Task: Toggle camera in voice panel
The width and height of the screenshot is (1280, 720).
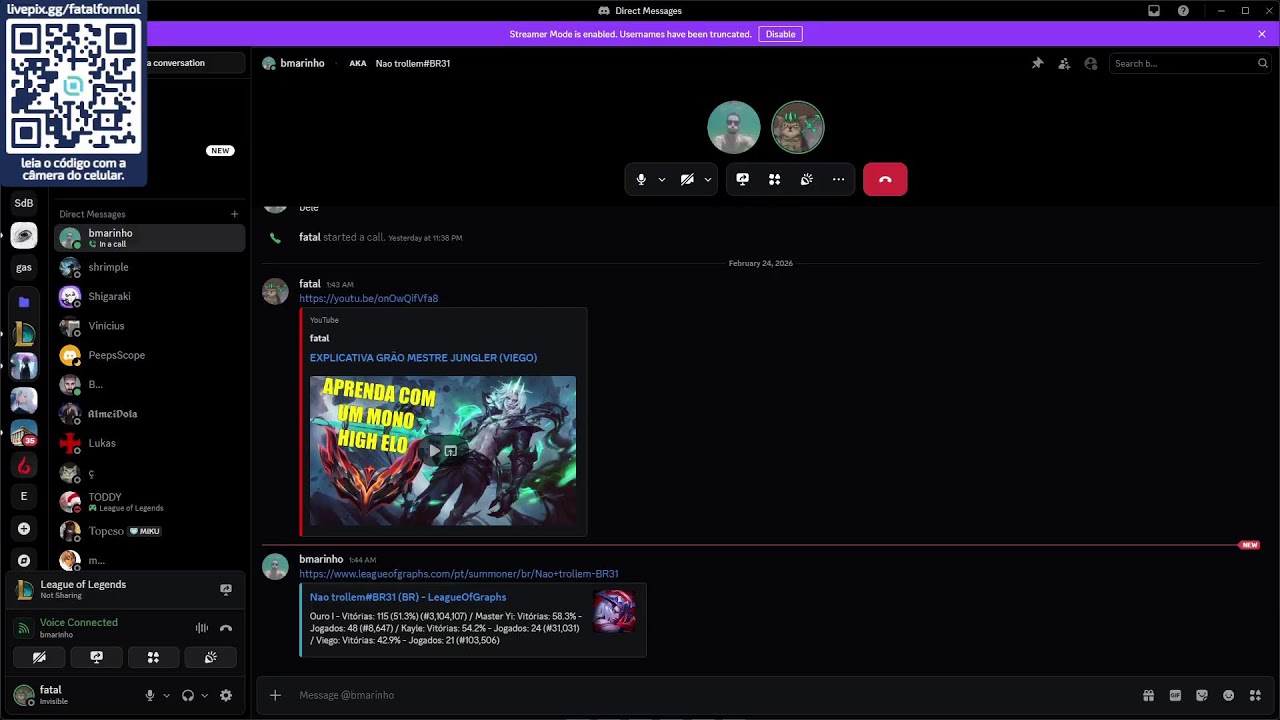Action: click(39, 657)
